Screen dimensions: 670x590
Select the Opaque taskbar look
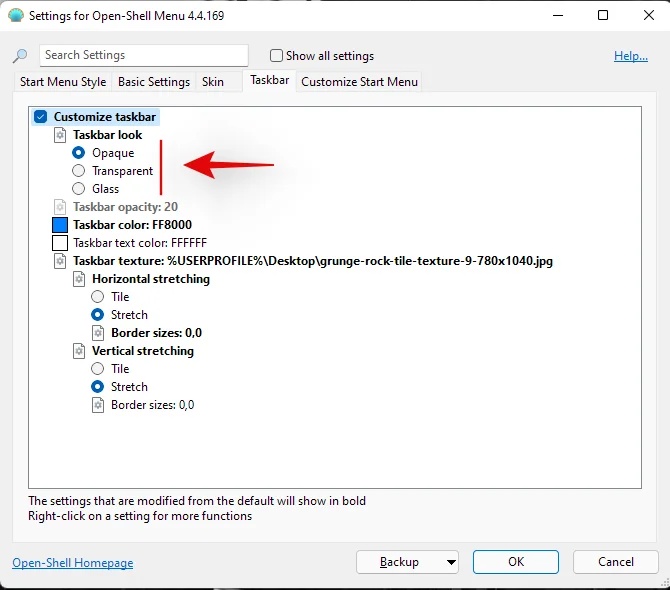coord(79,153)
